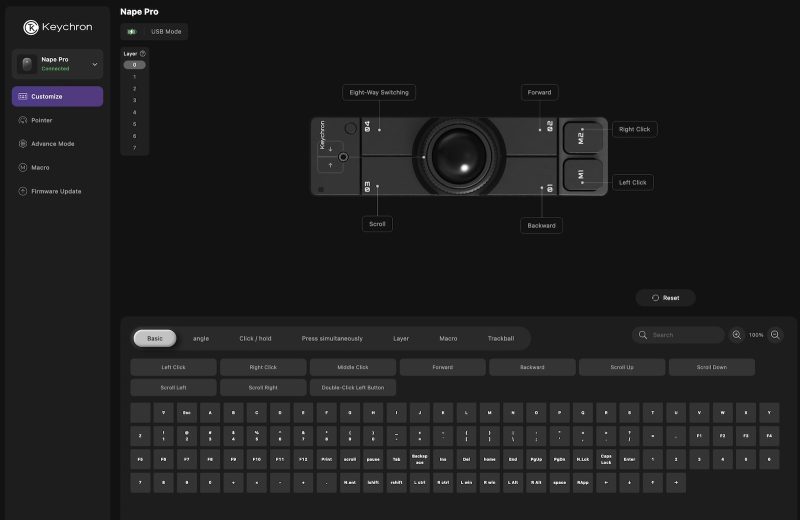Pick the Tab key
Screen dimensions: 800x520
pos(396,459)
